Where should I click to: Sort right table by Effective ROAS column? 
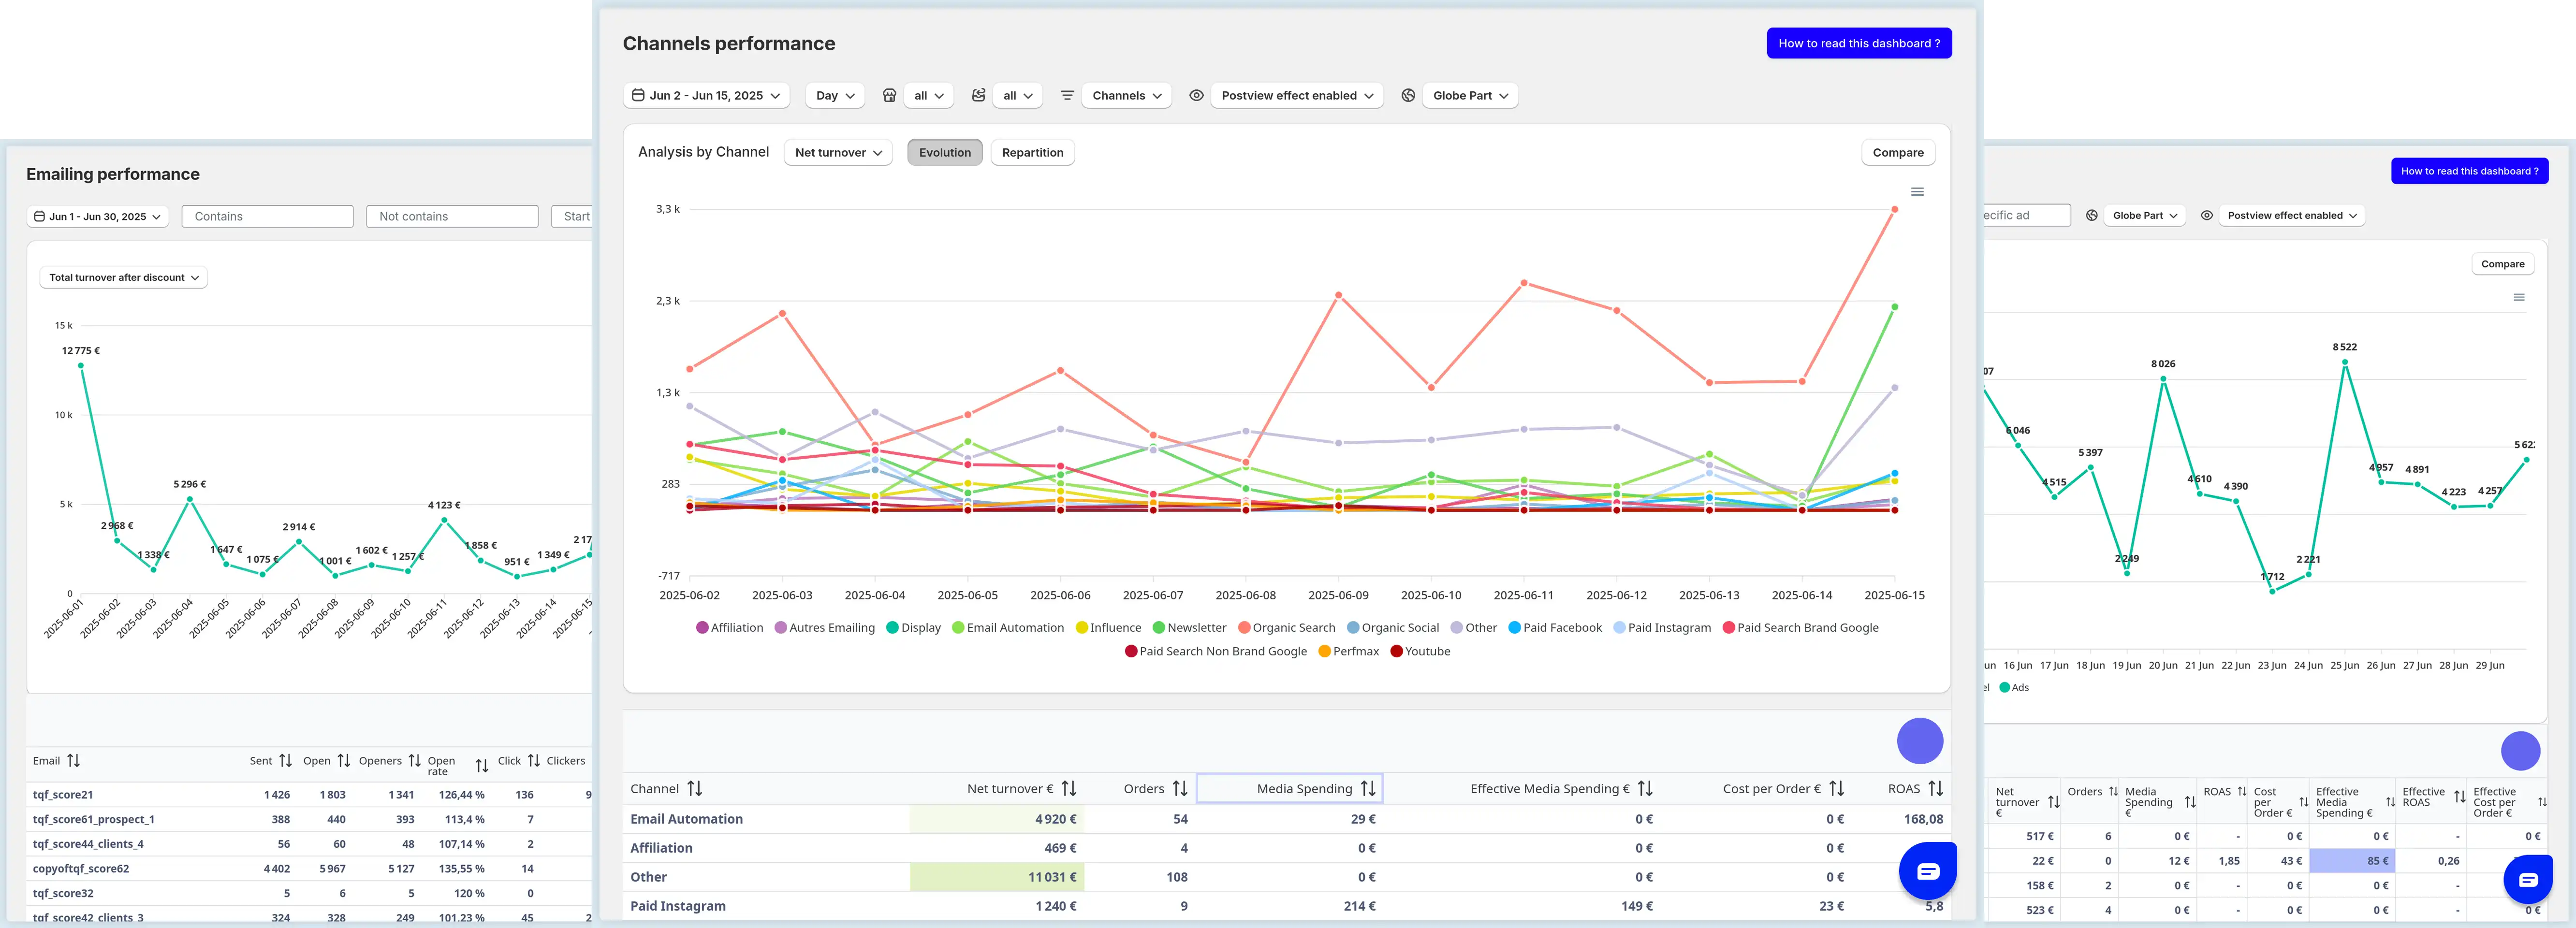2460,797
